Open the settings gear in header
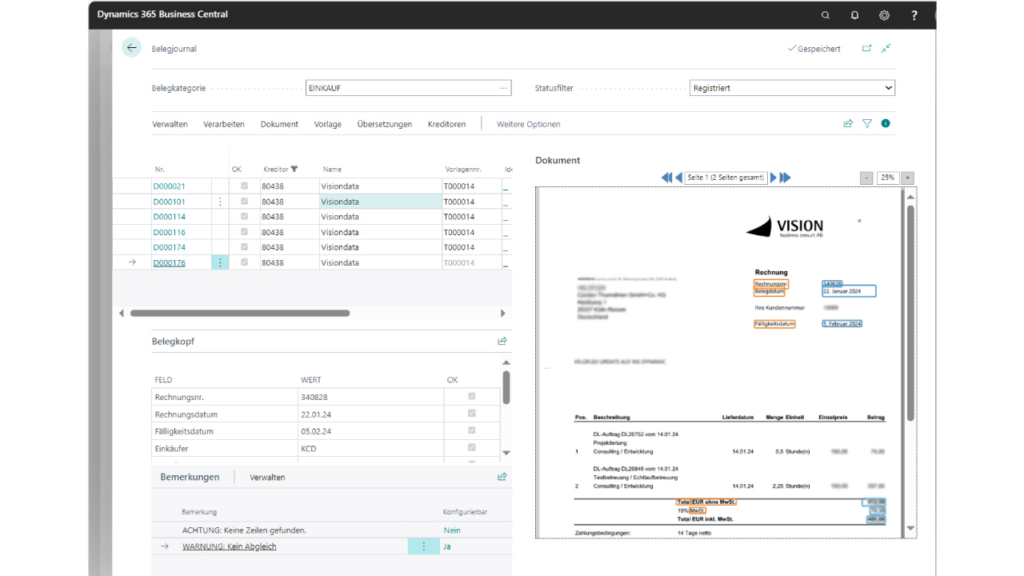This screenshot has width=1024, height=576. 884,15
